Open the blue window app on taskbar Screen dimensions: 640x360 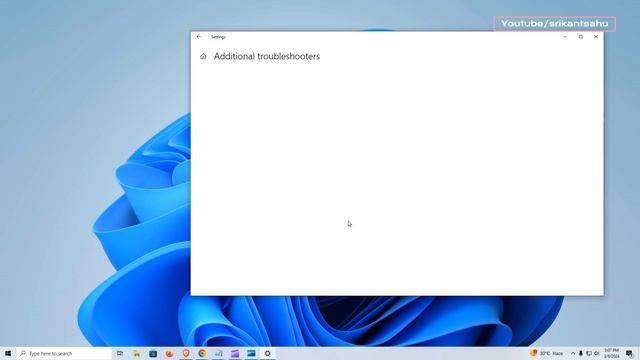coord(251,353)
